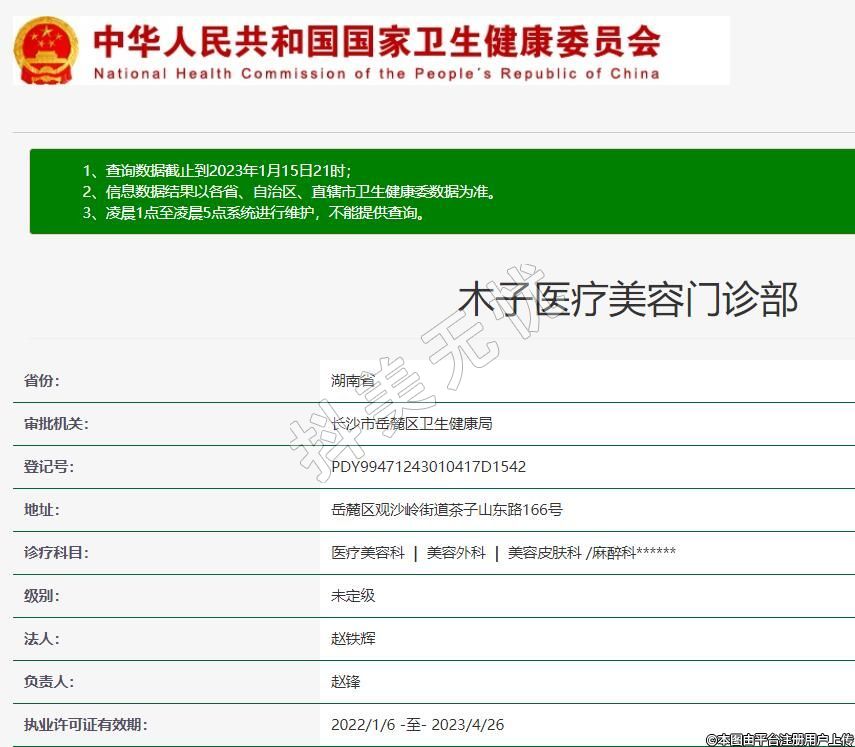Click the English National Health Commission subtitle

click(x=376, y=73)
